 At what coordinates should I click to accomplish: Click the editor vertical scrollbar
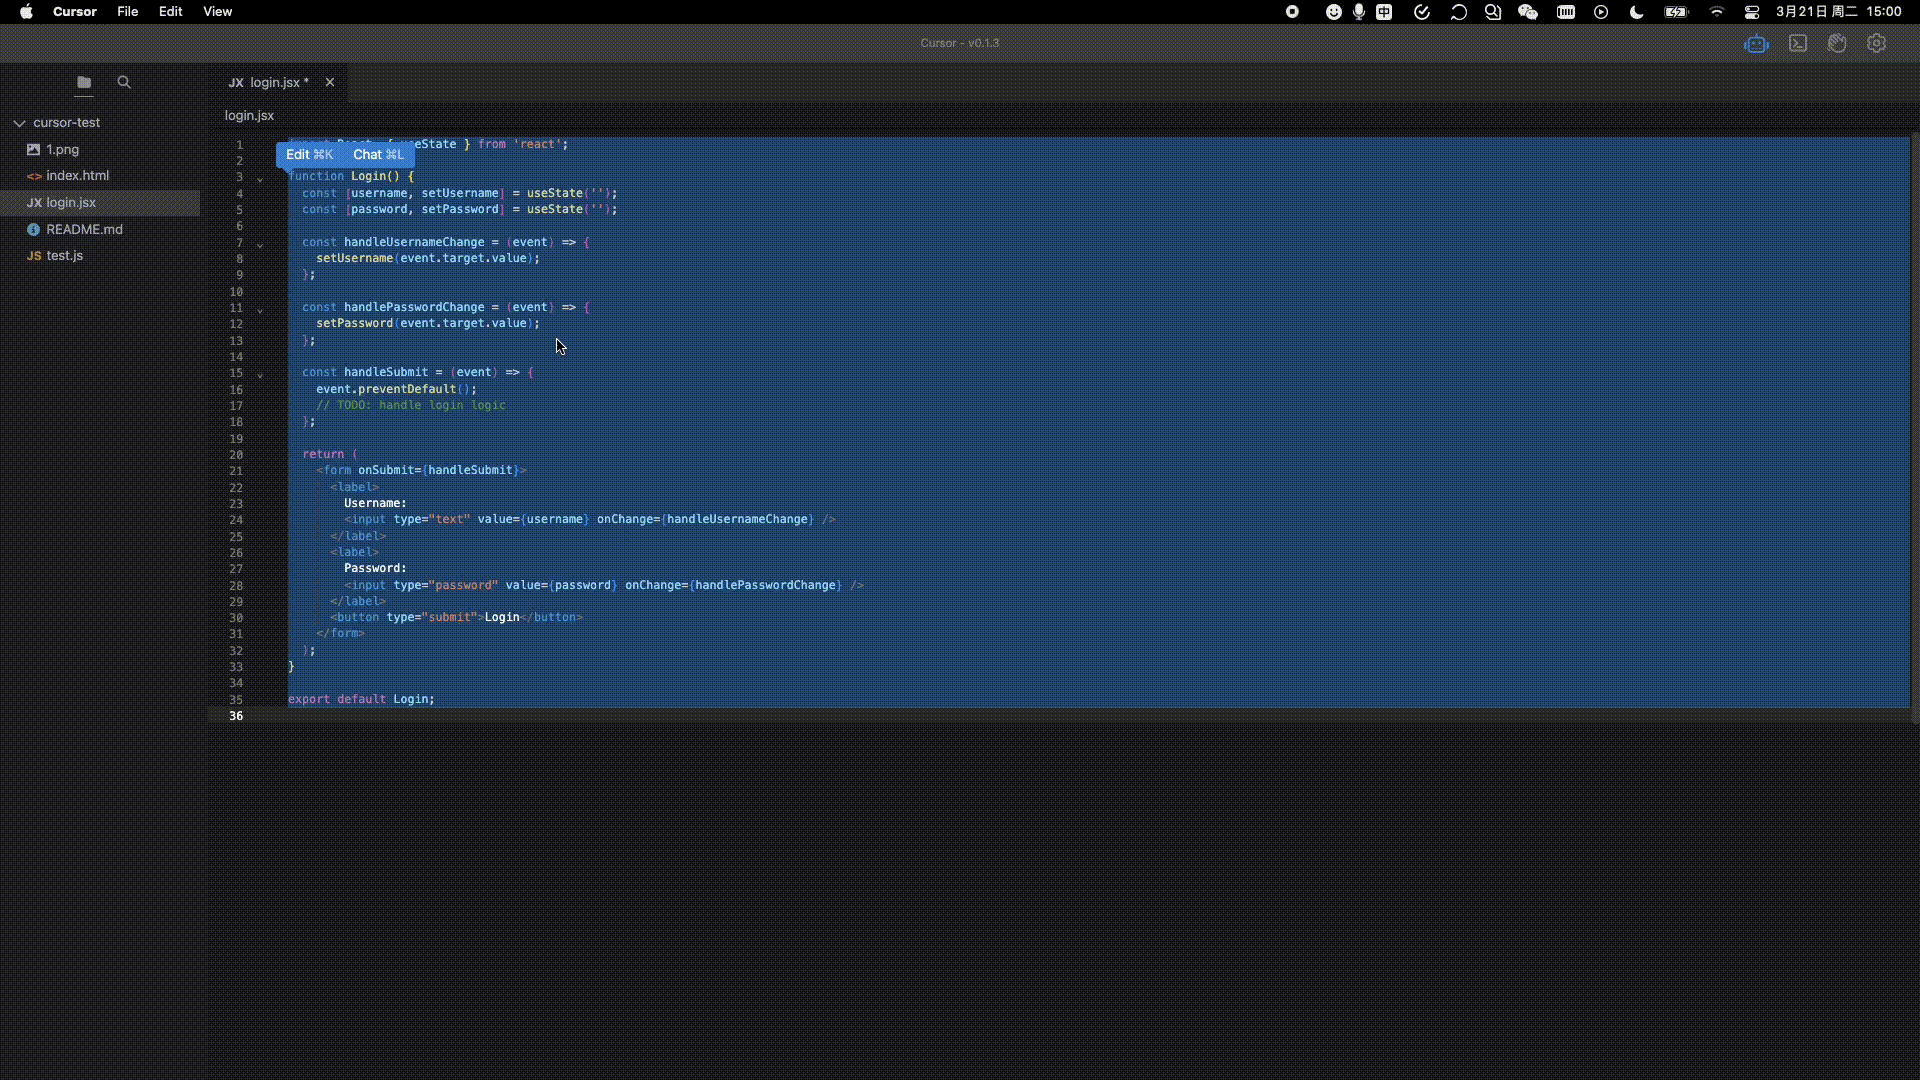coord(1914,430)
